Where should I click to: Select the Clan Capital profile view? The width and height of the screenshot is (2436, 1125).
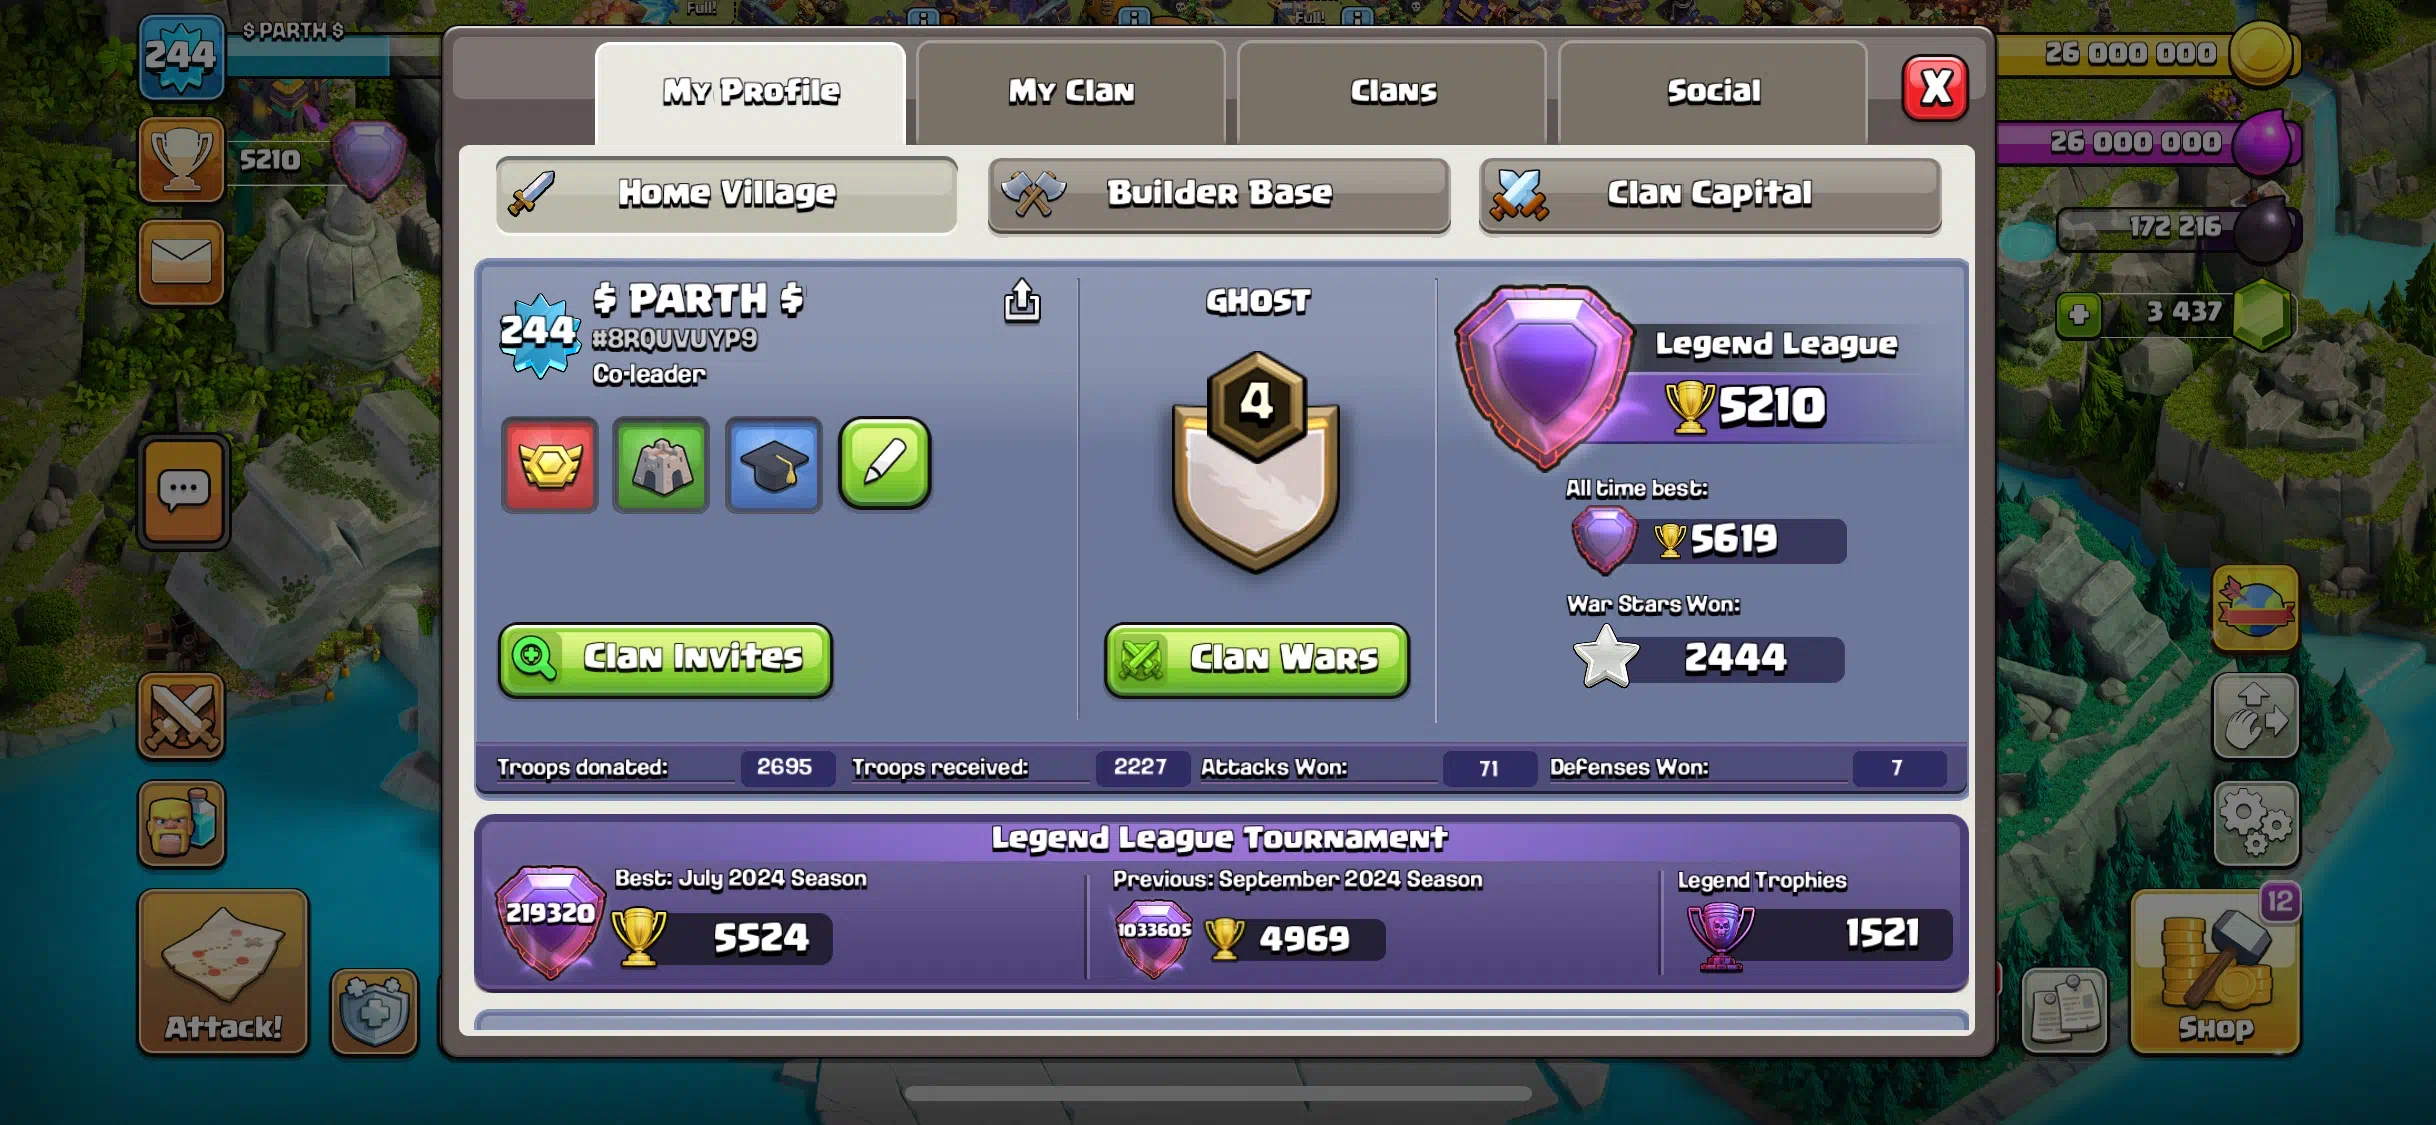pos(1710,194)
